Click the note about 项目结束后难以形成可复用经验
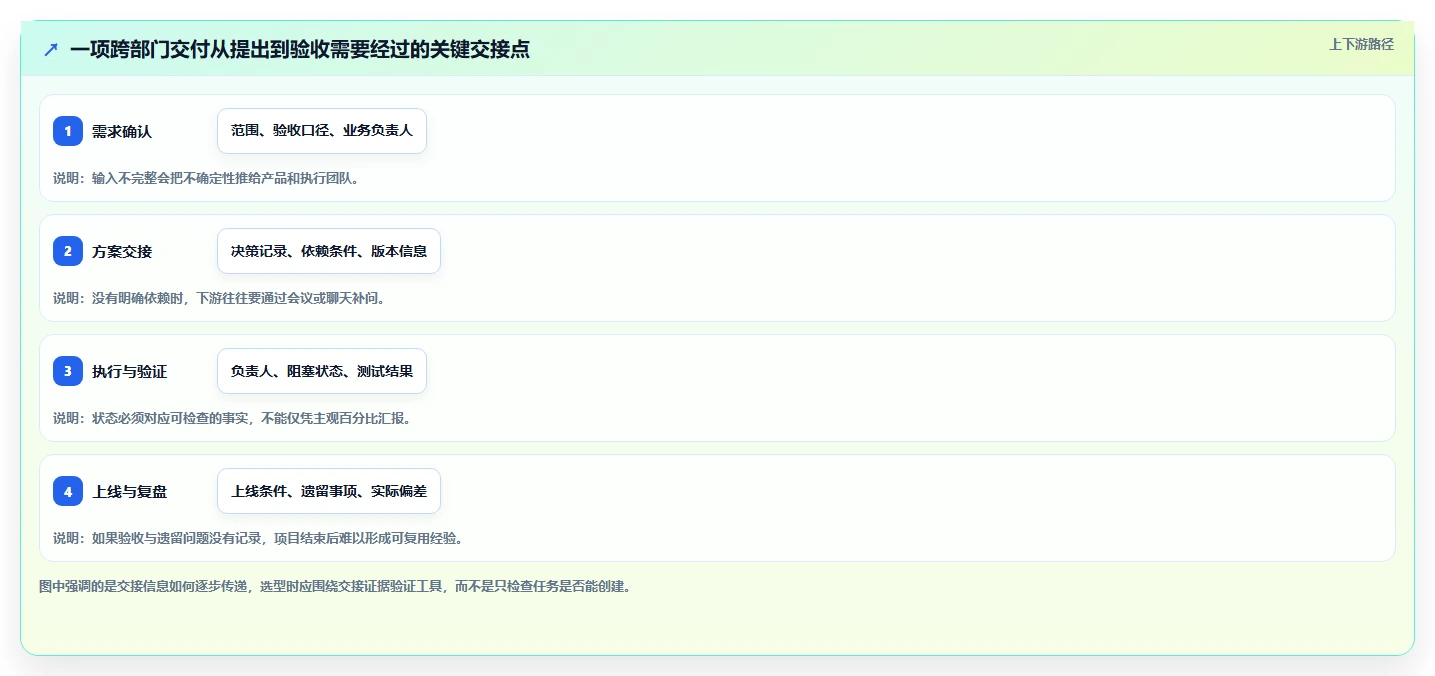The height and width of the screenshot is (676, 1435). pyautogui.click(x=258, y=538)
